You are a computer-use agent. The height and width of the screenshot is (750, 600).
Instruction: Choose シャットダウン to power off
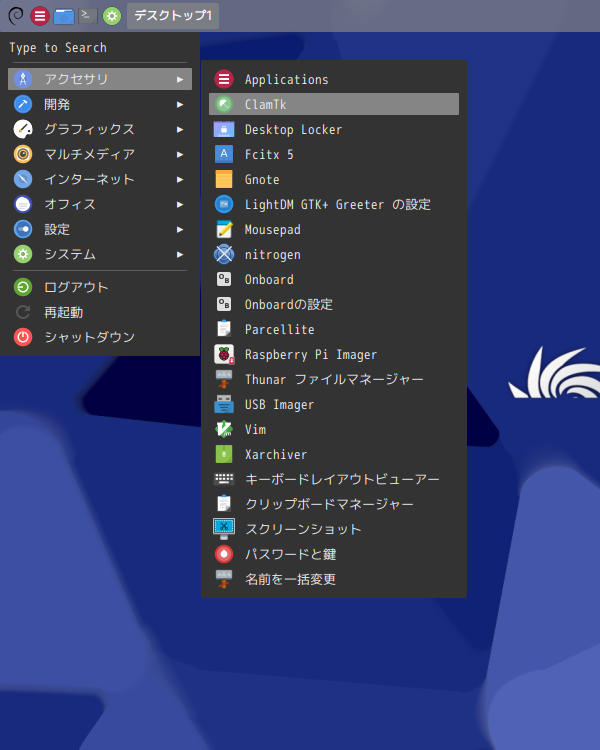tap(100, 337)
